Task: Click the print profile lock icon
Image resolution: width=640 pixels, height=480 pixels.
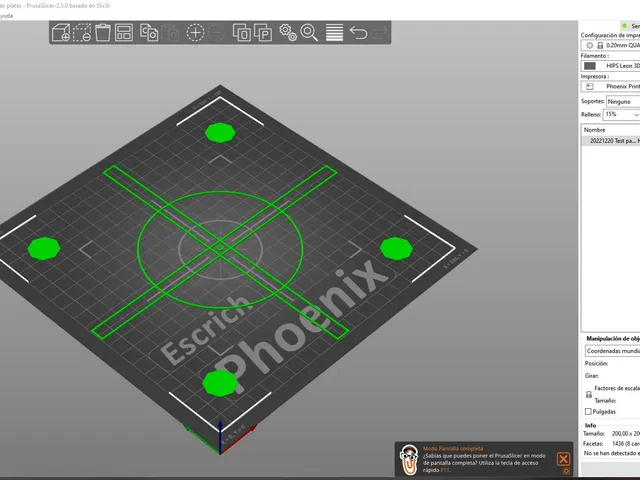Action: pyautogui.click(x=600, y=45)
